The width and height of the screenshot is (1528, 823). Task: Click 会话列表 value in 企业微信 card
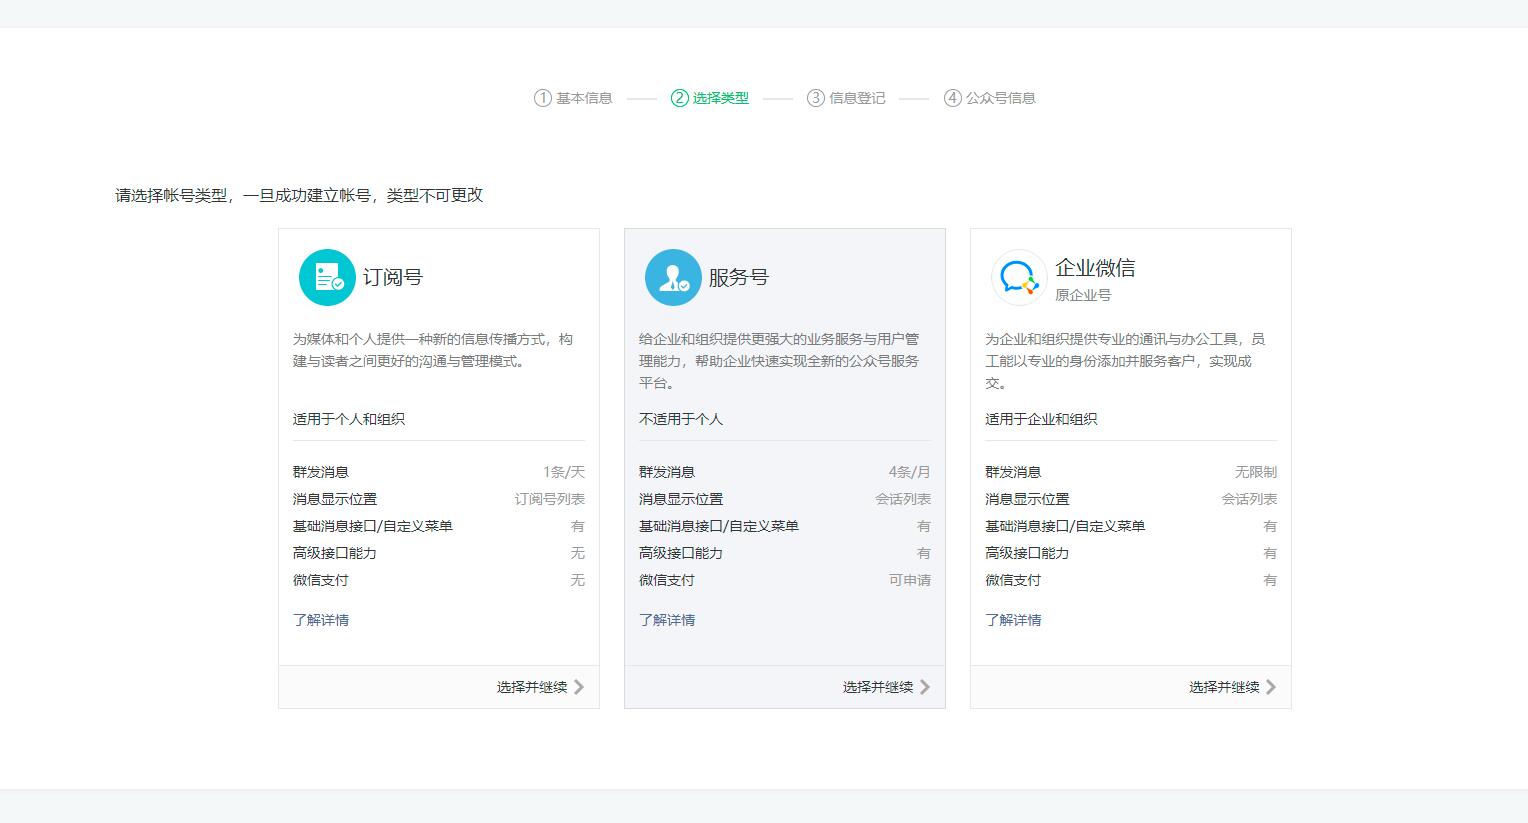pos(1249,499)
